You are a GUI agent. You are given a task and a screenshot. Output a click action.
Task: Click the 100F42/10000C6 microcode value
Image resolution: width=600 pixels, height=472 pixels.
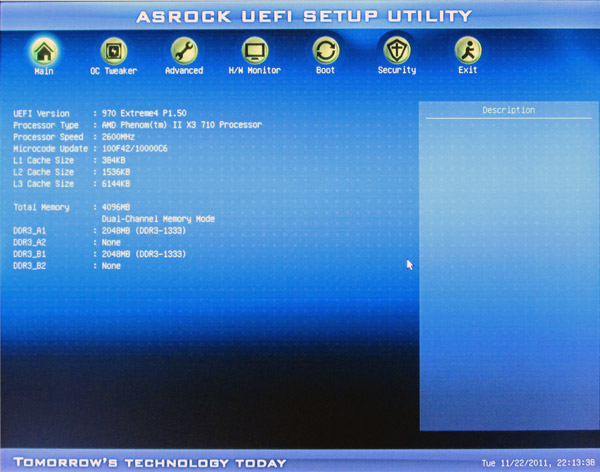coord(135,149)
